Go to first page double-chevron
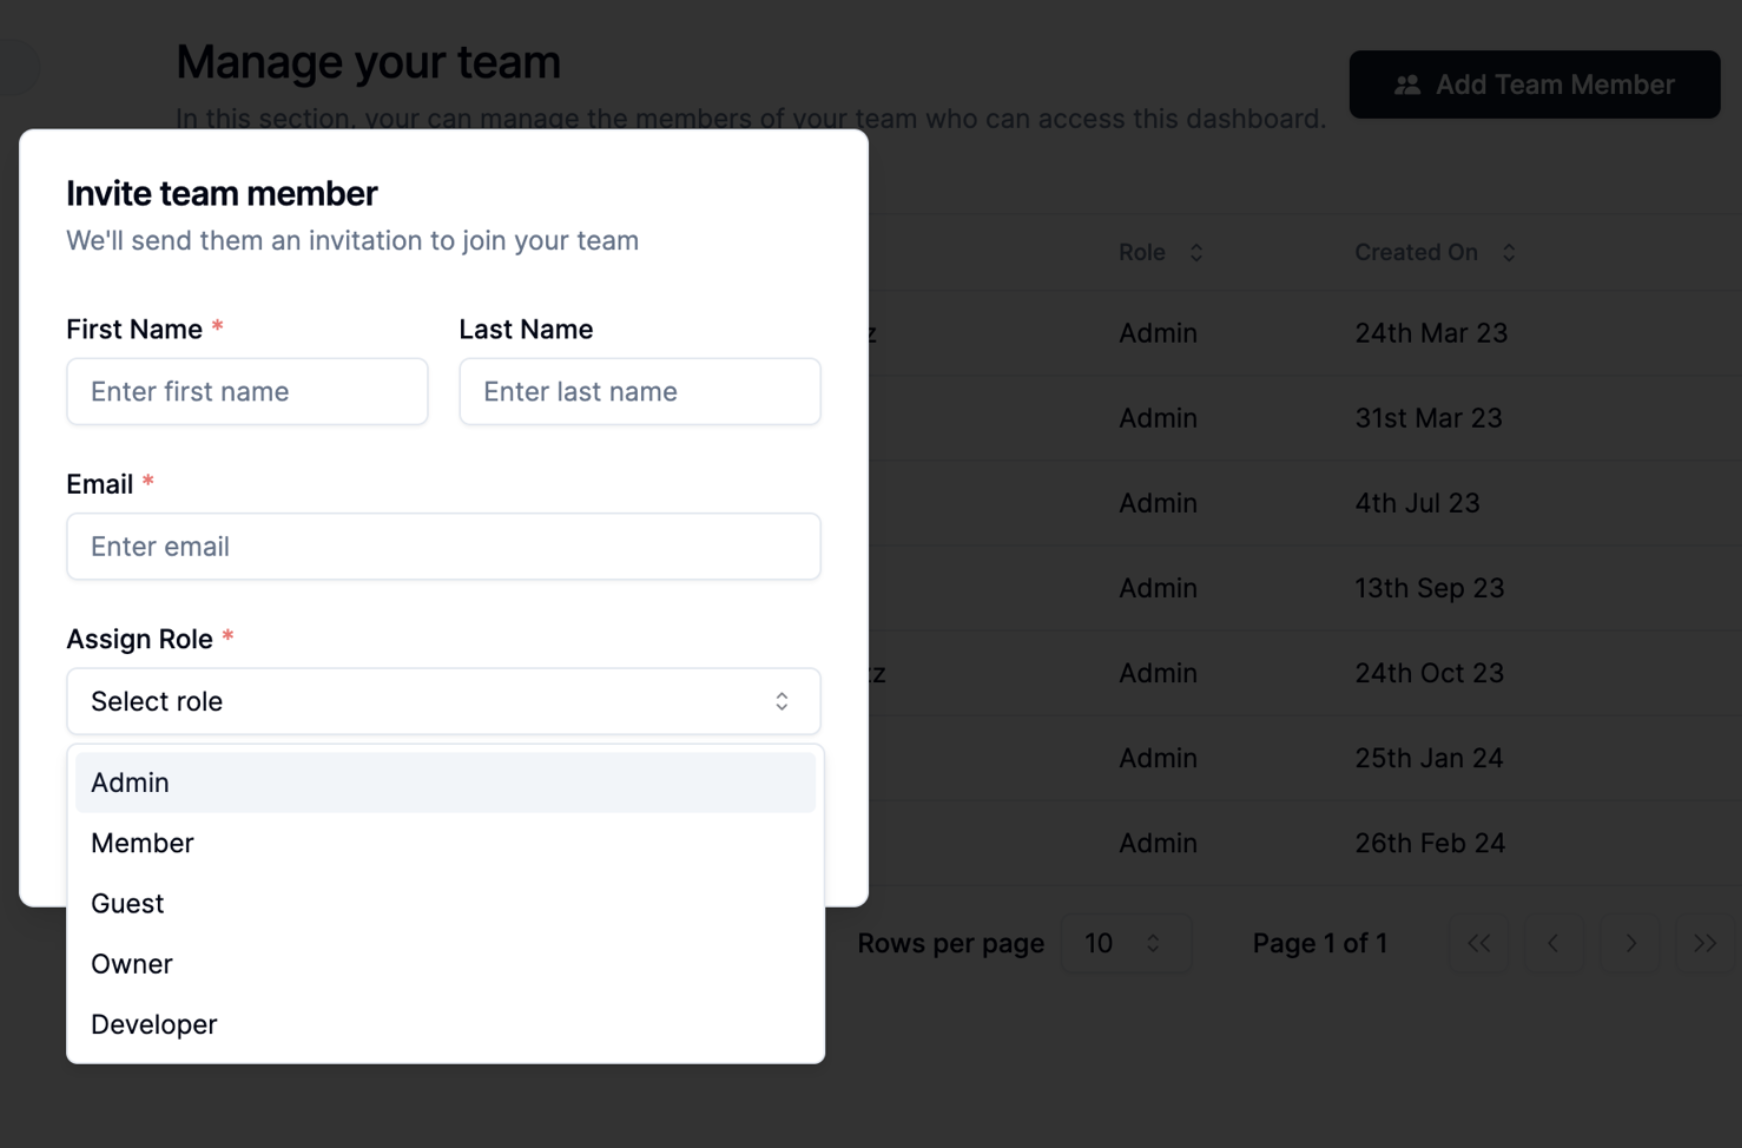1742x1148 pixels. click(1479, 943)
